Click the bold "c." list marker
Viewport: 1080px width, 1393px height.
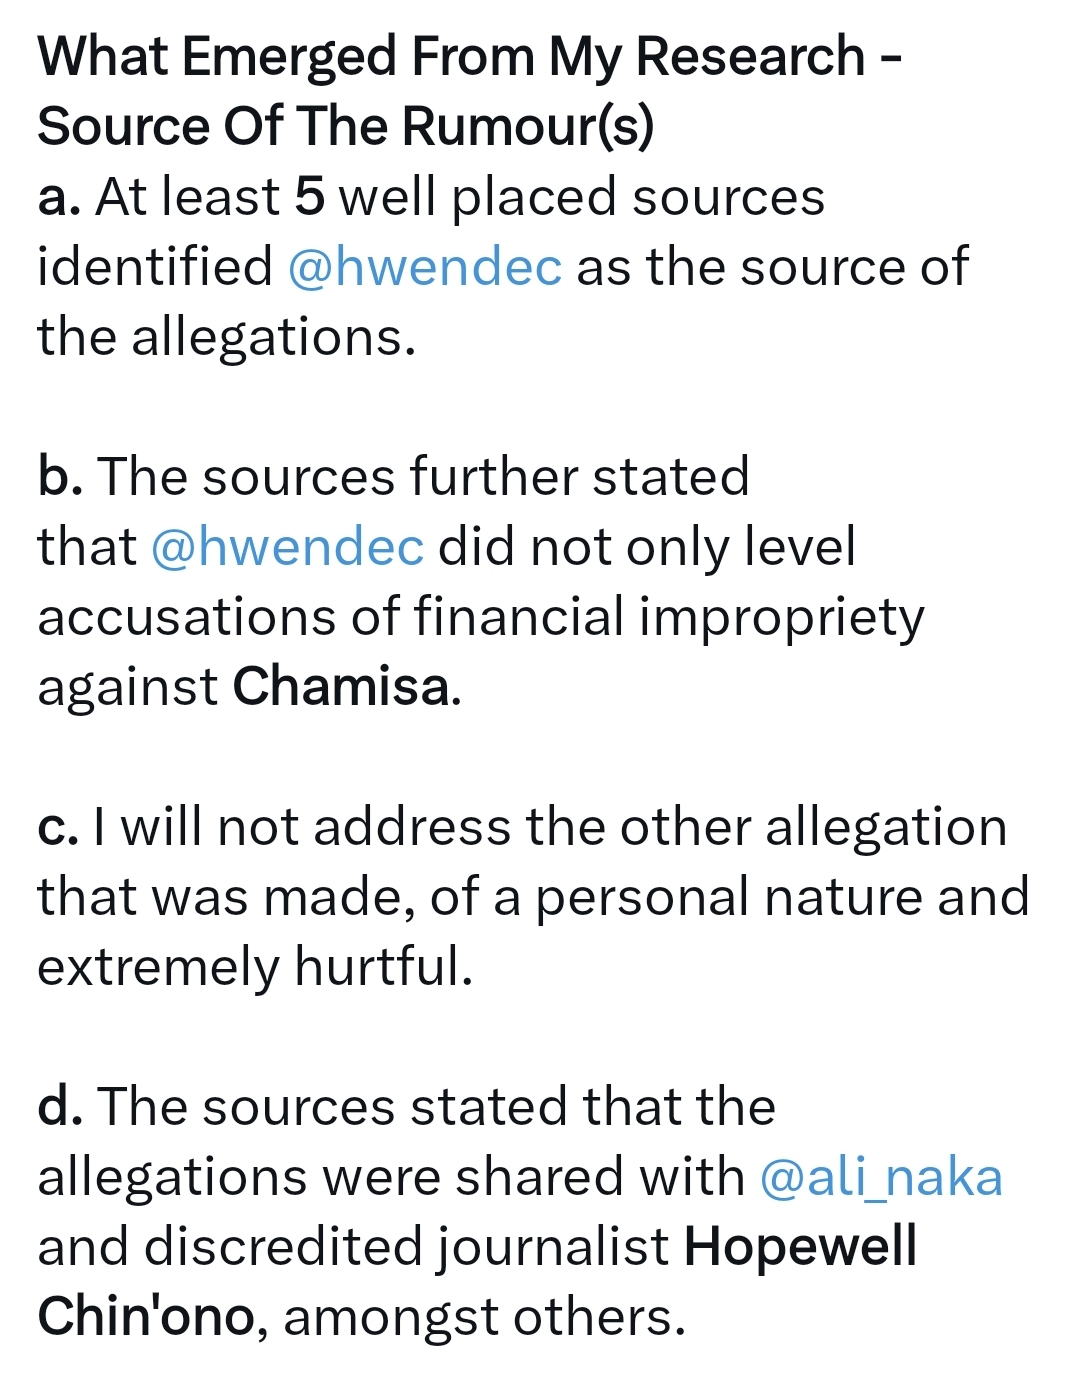click(58, 827)
